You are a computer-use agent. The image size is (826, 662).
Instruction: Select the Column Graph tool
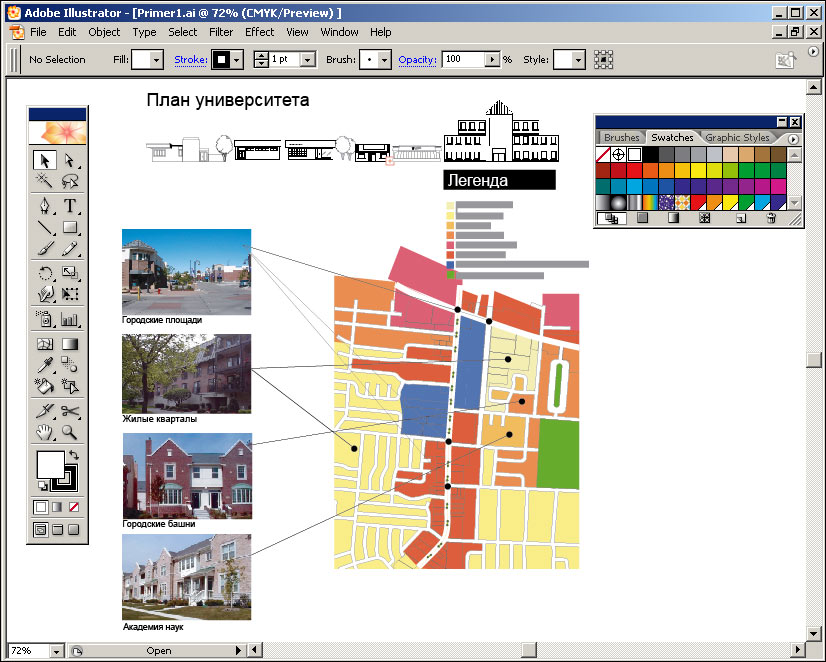70,319
